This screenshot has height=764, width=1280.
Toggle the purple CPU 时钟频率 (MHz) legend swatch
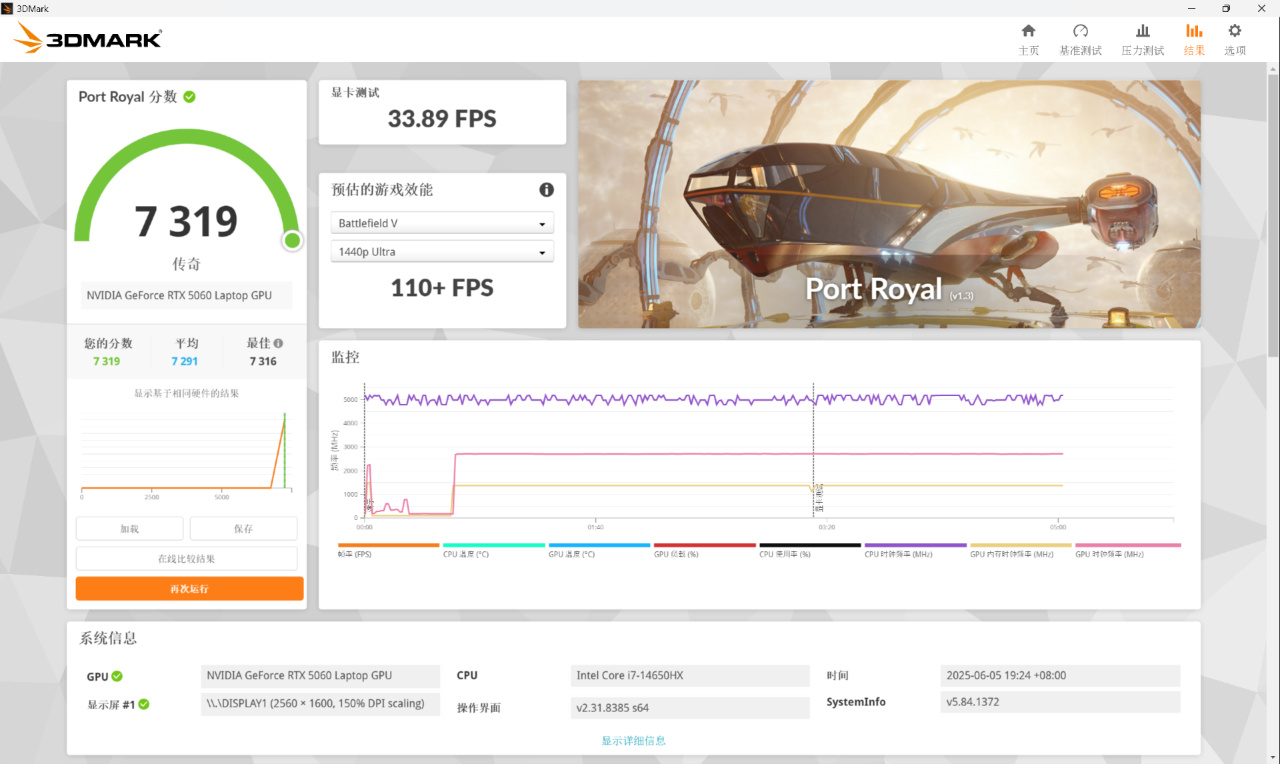pyautogui.click(x=916, y=545)
